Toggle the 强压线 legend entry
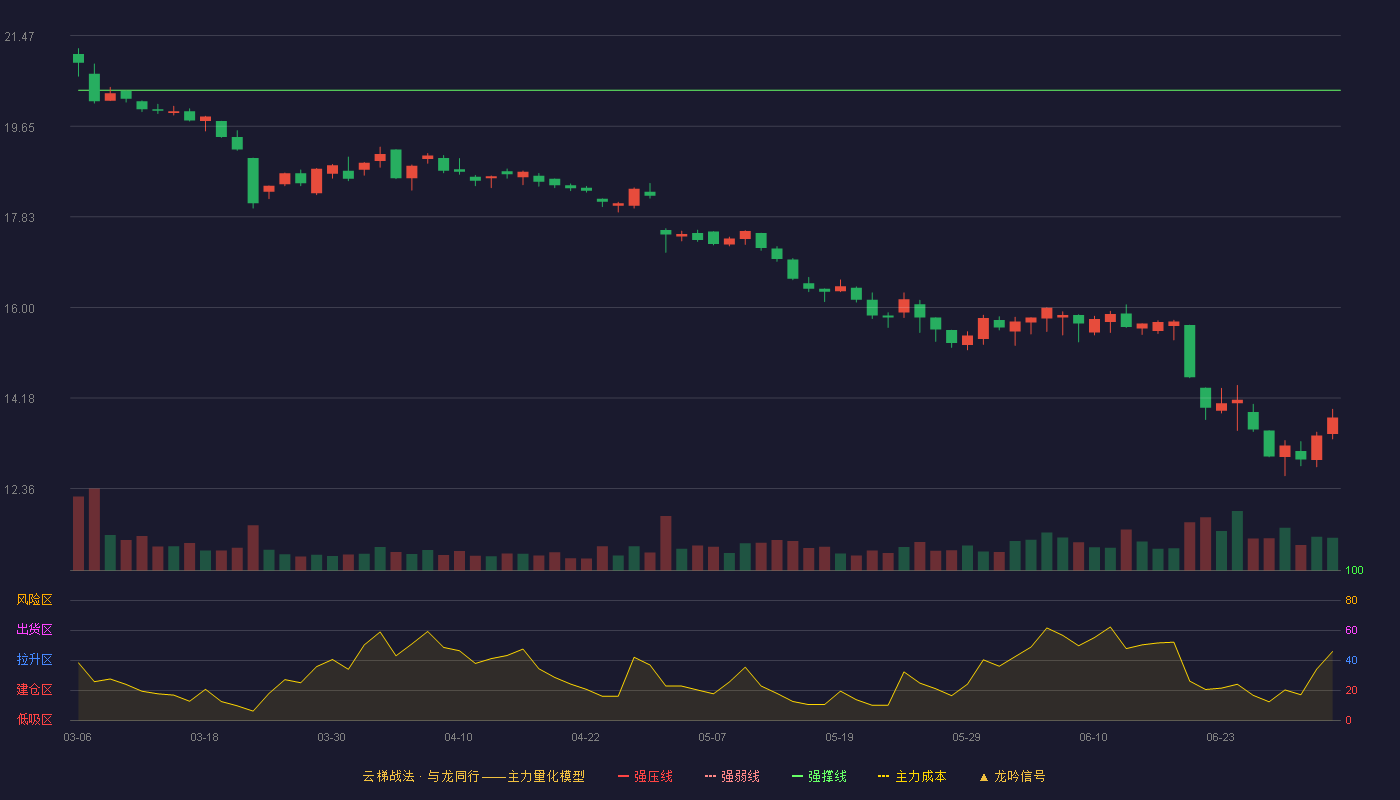Image resolution: width=1400 pixels, height=800 pixels. tap(645, 776)
